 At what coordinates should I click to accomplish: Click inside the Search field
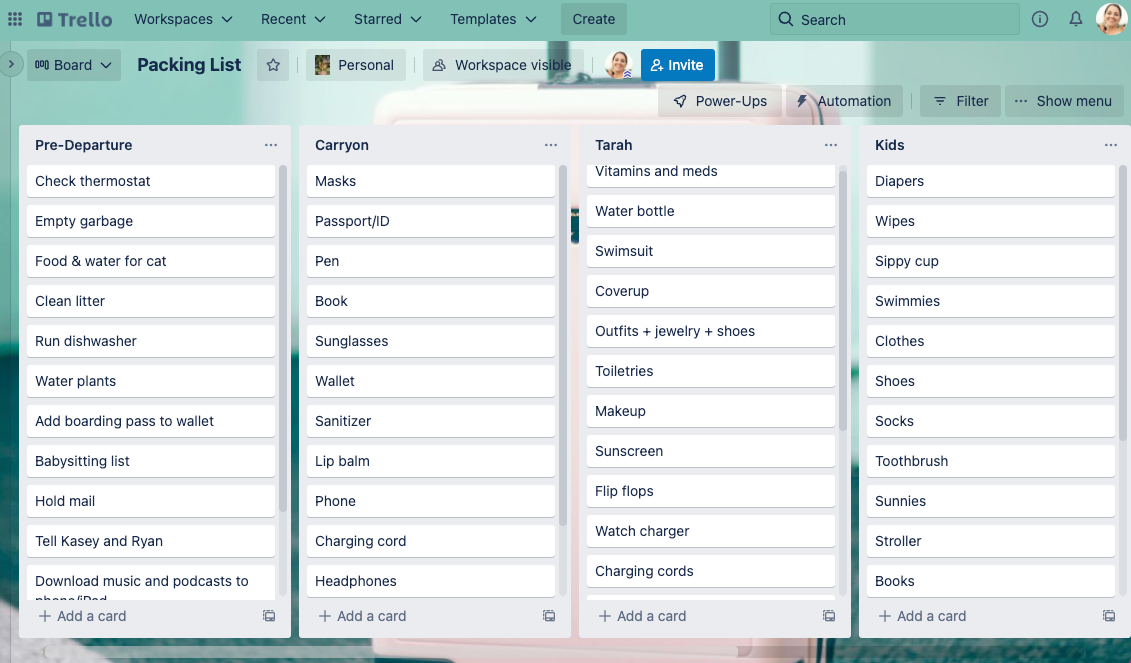(893, 18)
